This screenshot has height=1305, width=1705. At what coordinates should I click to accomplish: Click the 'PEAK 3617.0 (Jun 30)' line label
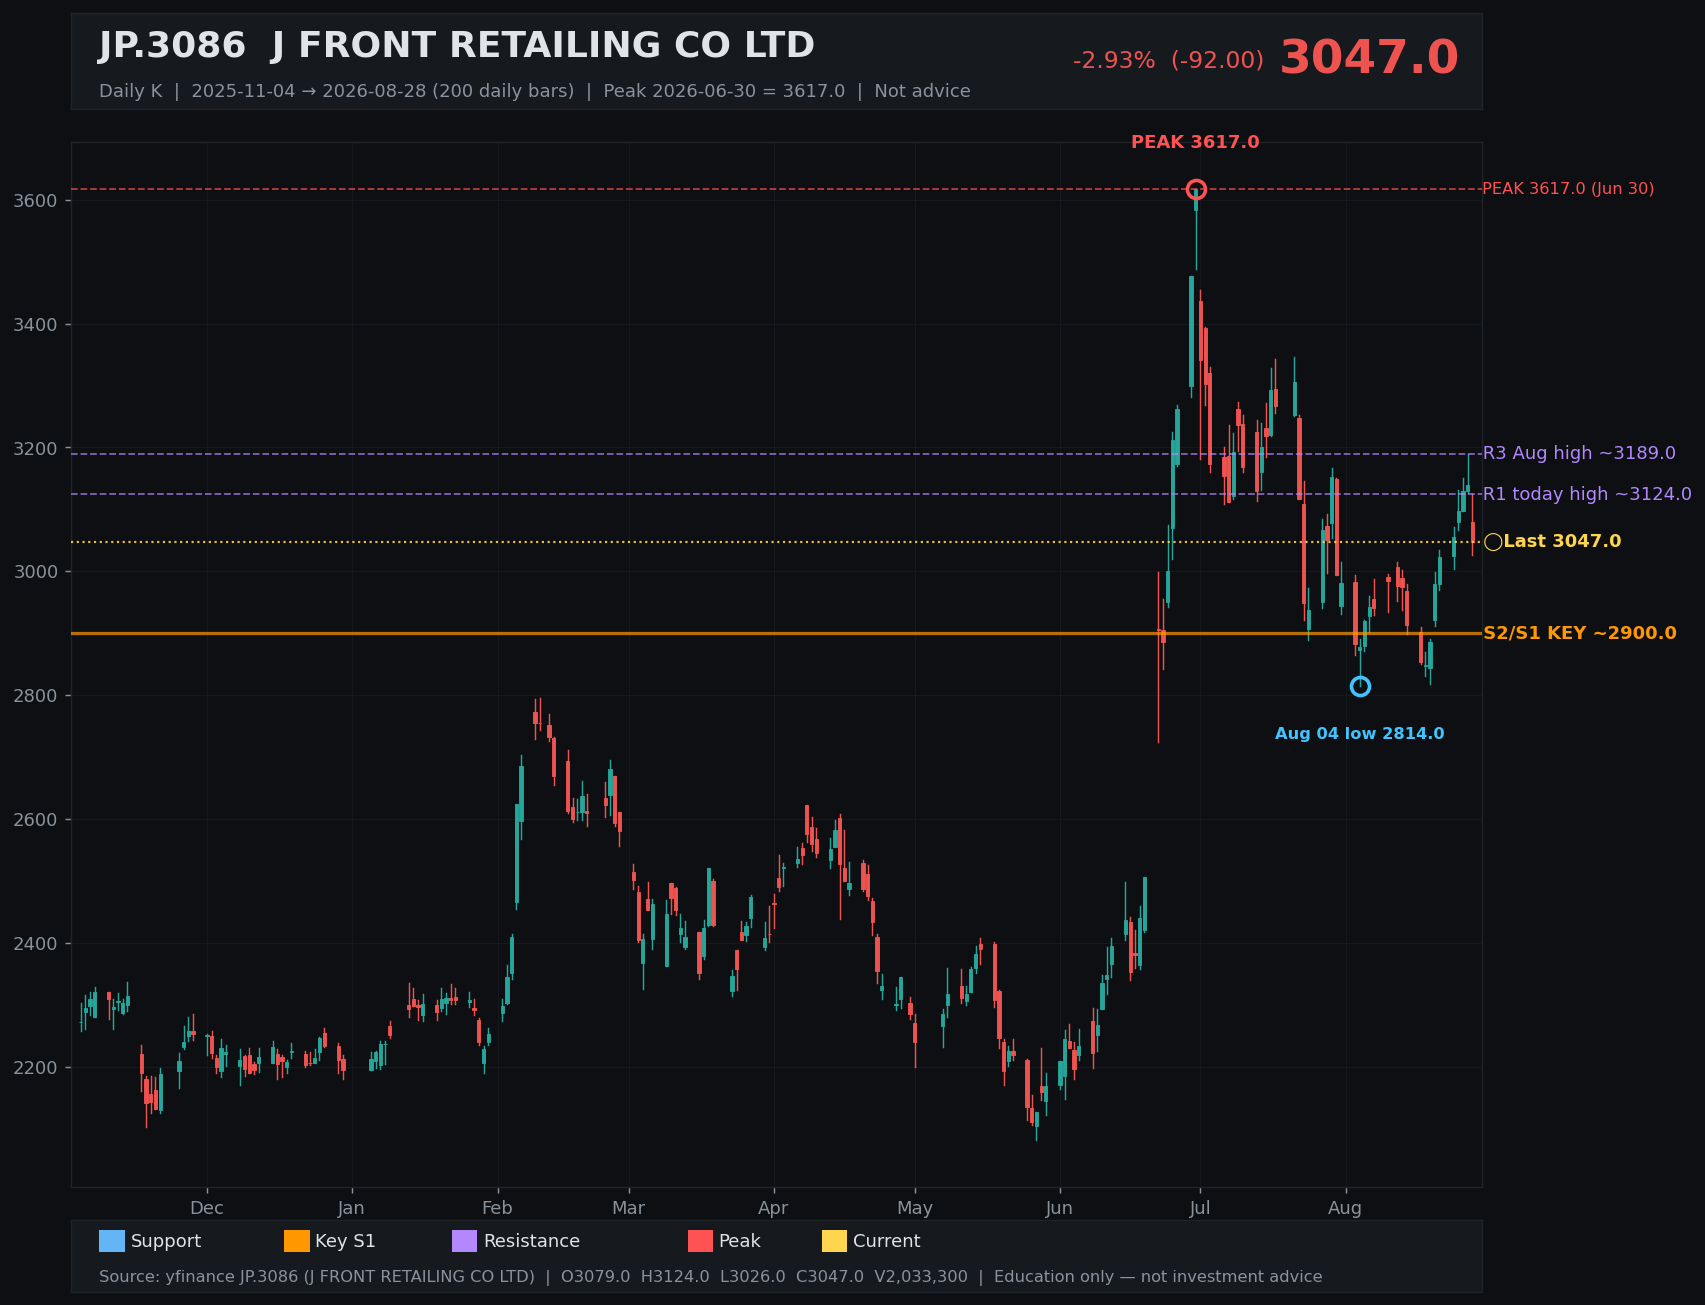[1568, 189]
